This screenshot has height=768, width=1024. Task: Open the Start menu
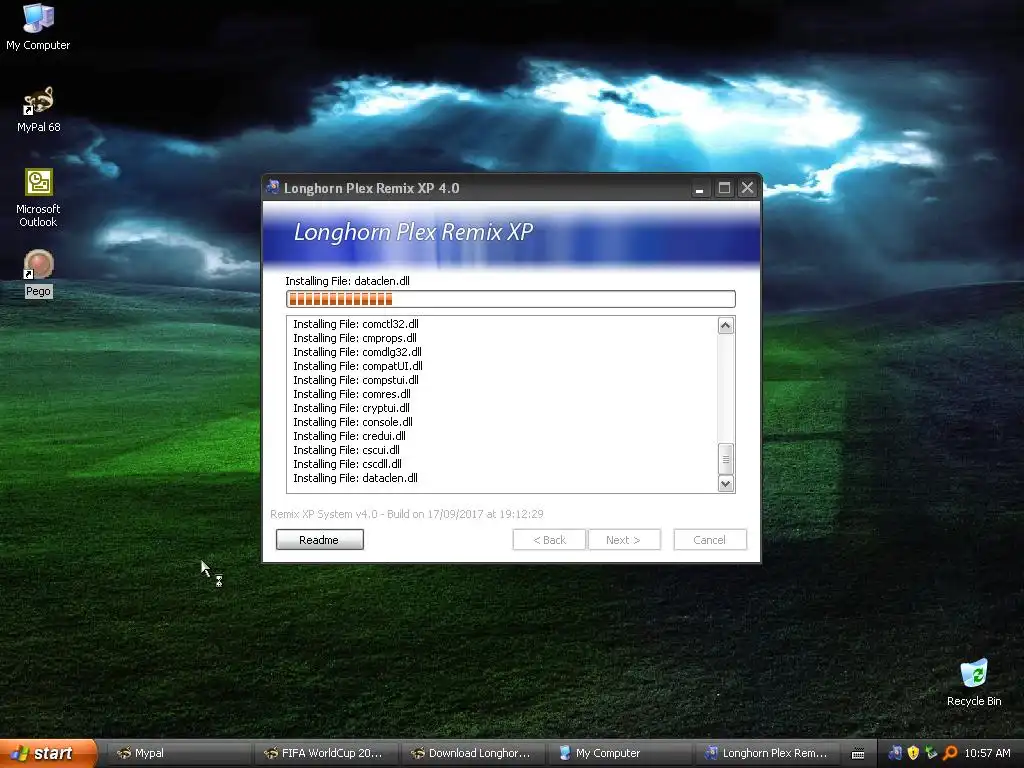coord(48,753)
